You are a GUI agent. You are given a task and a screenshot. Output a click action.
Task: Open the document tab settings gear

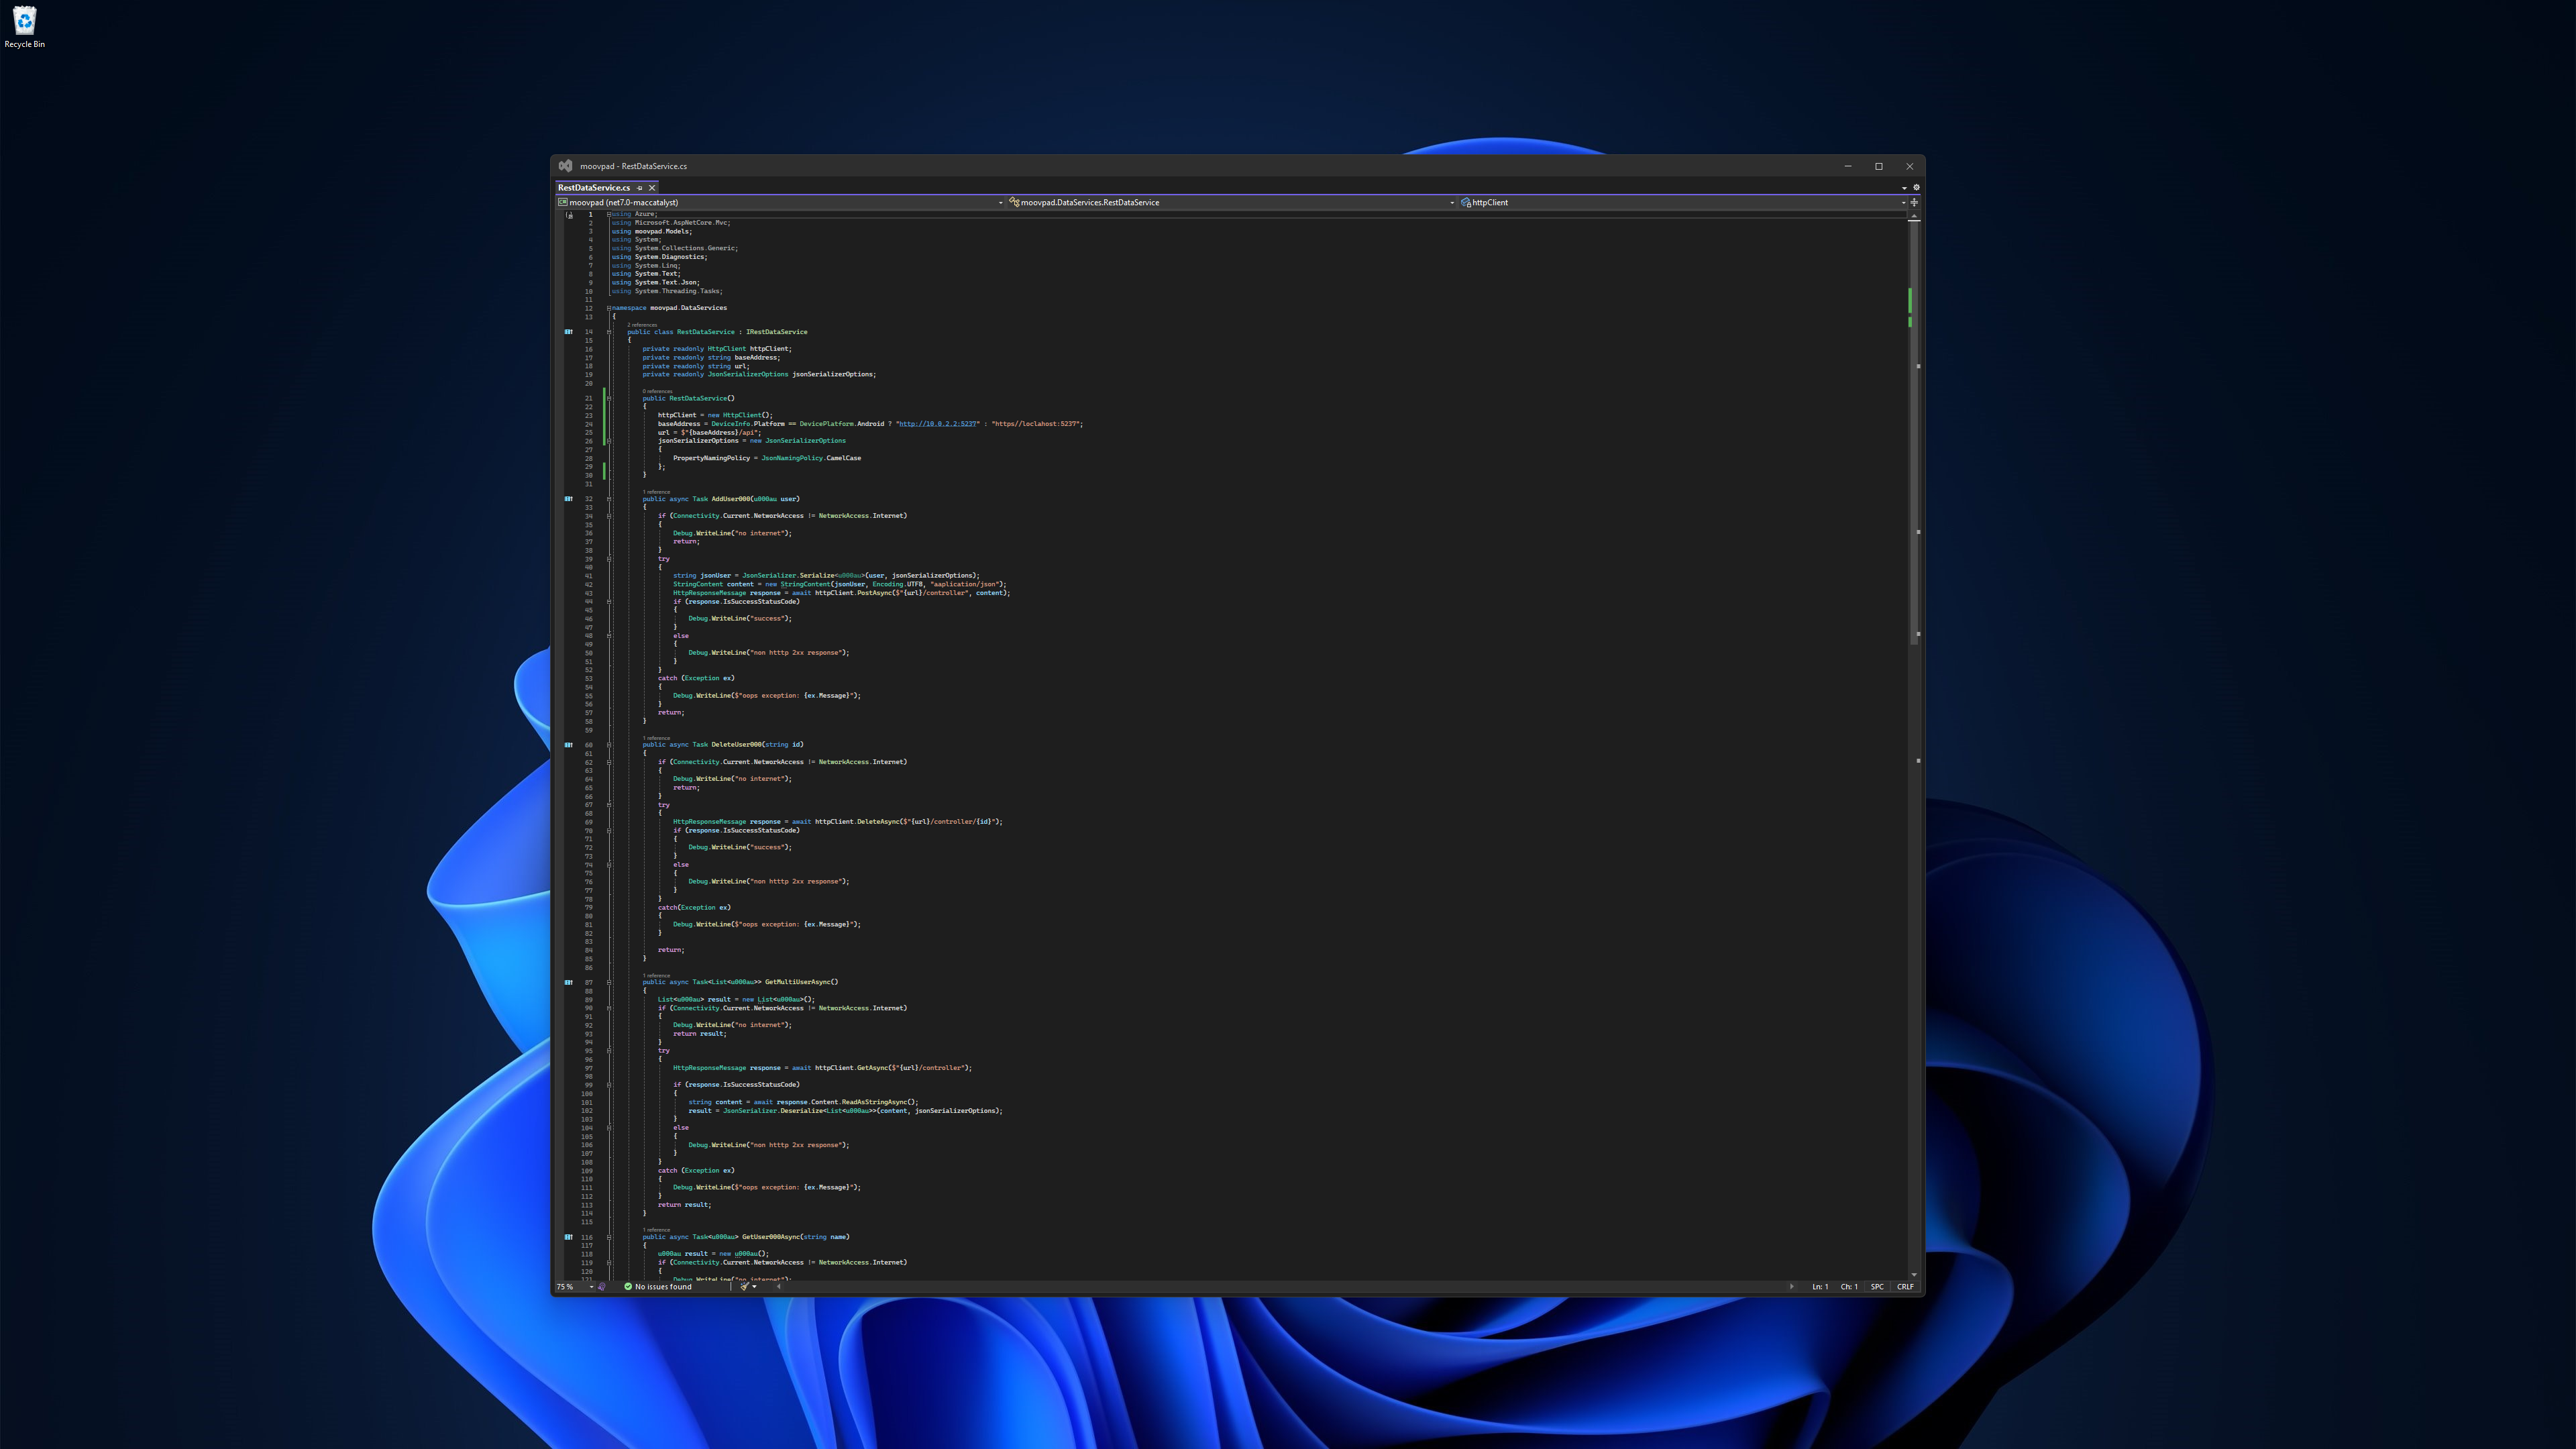tap(1916, 188)
